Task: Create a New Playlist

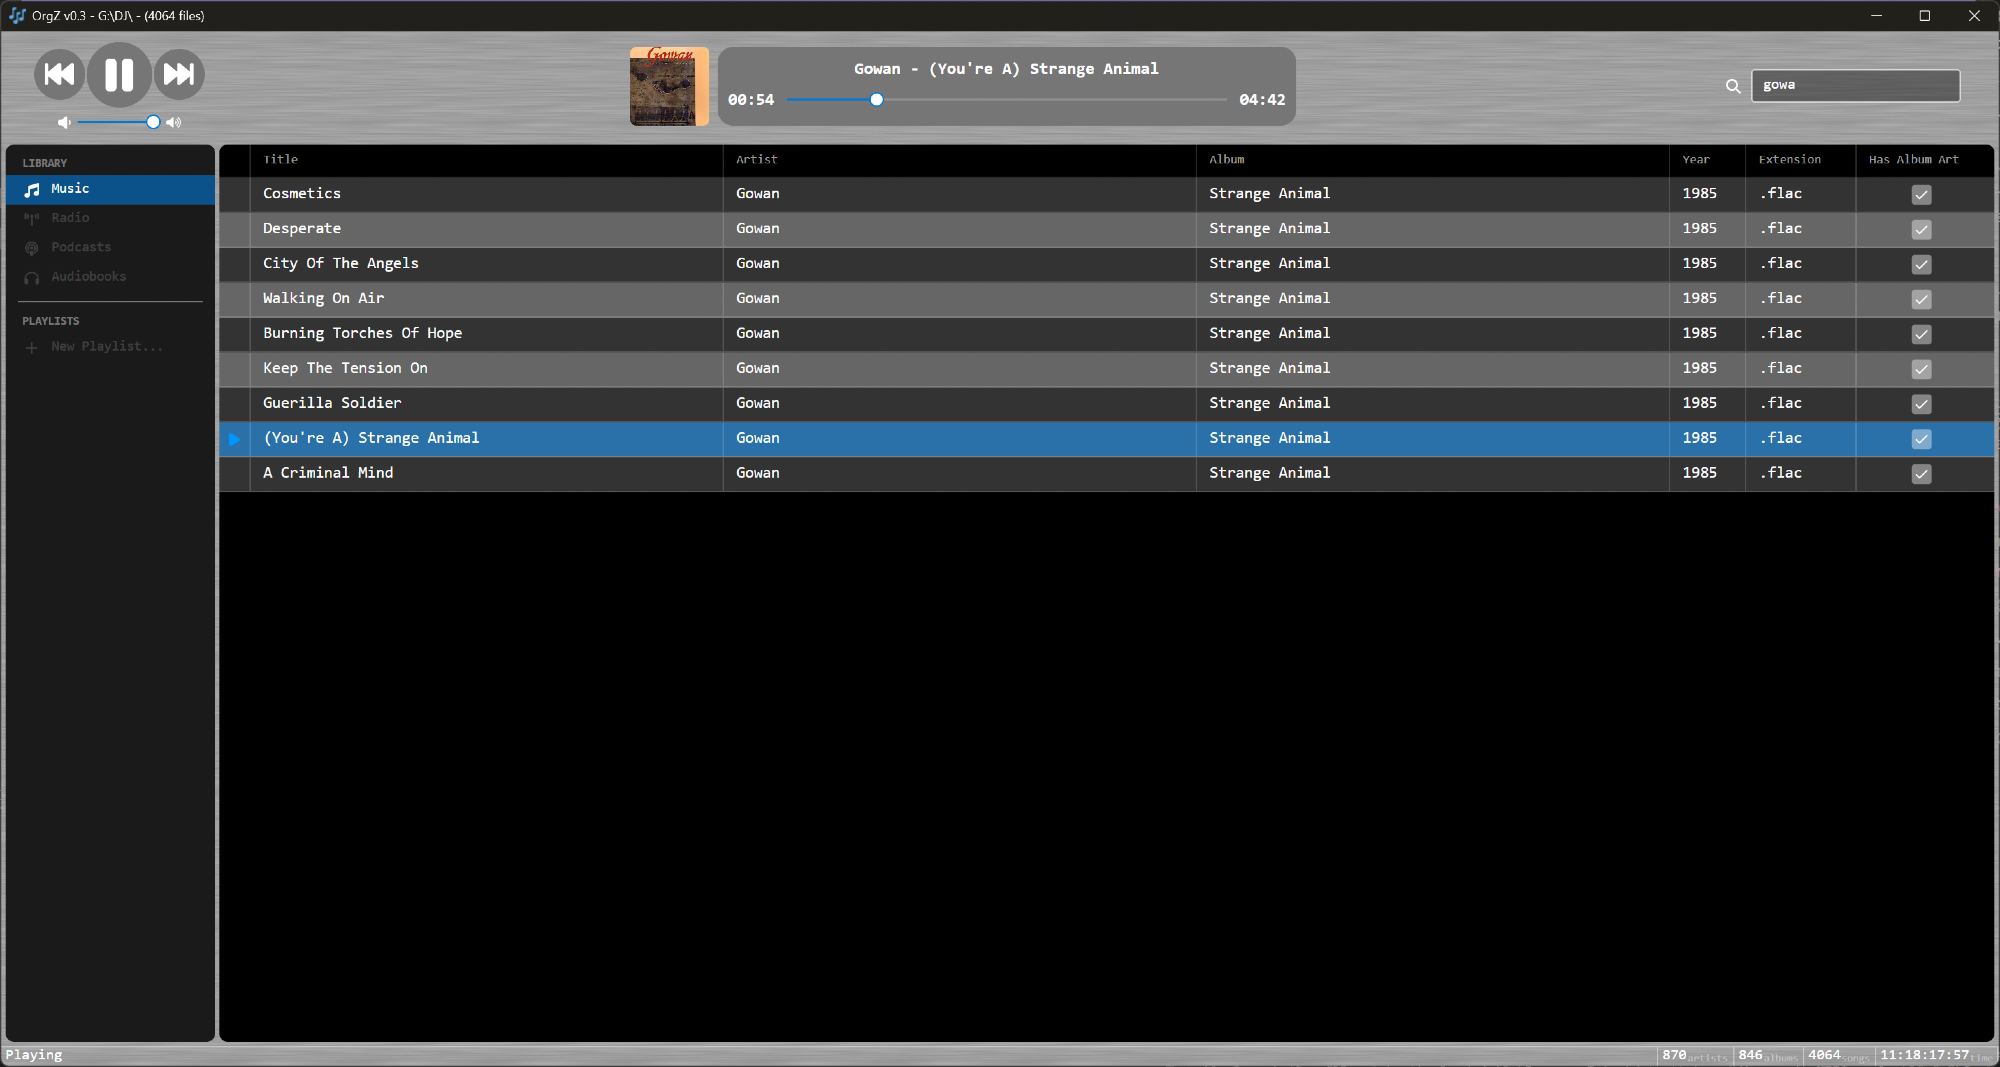Action: click(x=106, y=347)
